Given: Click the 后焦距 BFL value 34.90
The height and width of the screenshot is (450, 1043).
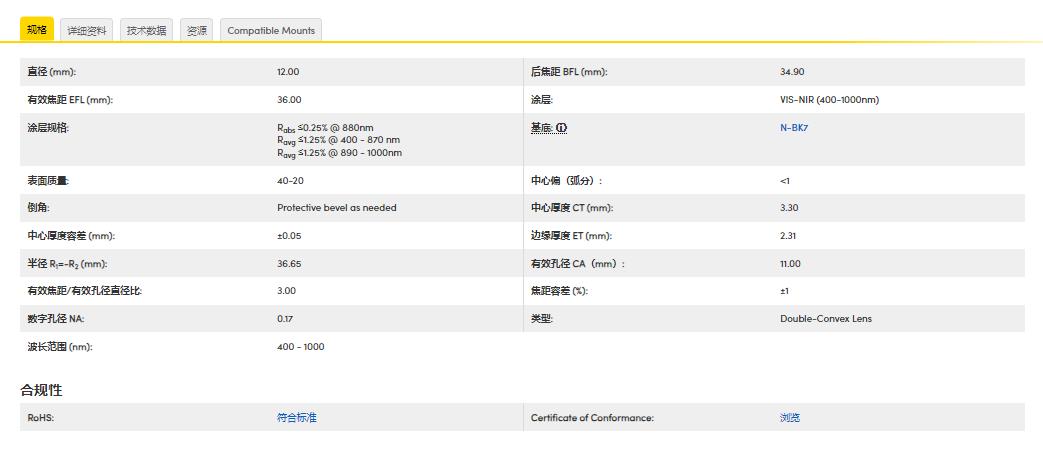Looking at the screenshot, I should click(792, 72).
